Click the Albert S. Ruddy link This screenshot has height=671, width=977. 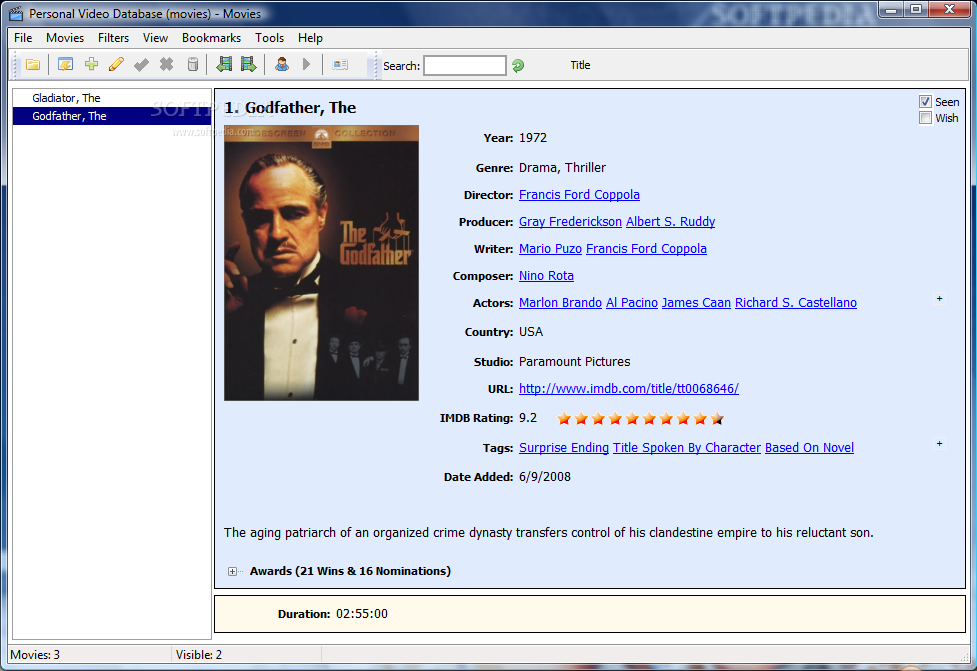point(670,222)
